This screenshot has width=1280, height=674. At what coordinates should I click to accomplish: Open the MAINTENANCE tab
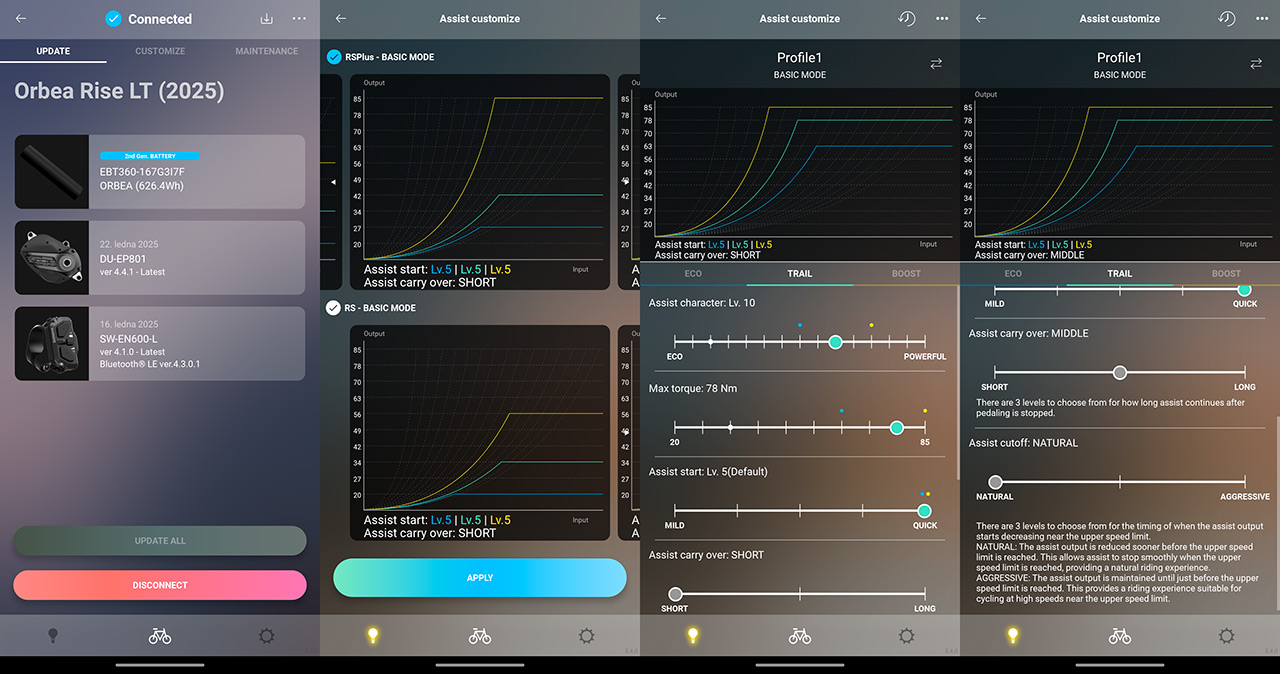[266, 51]
